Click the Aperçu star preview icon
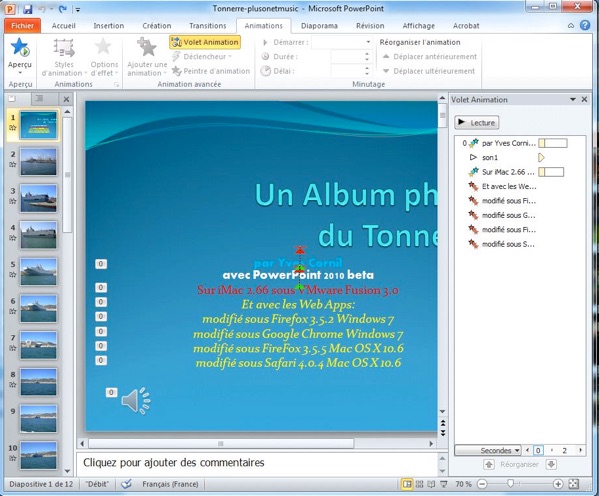 [20, 47]
